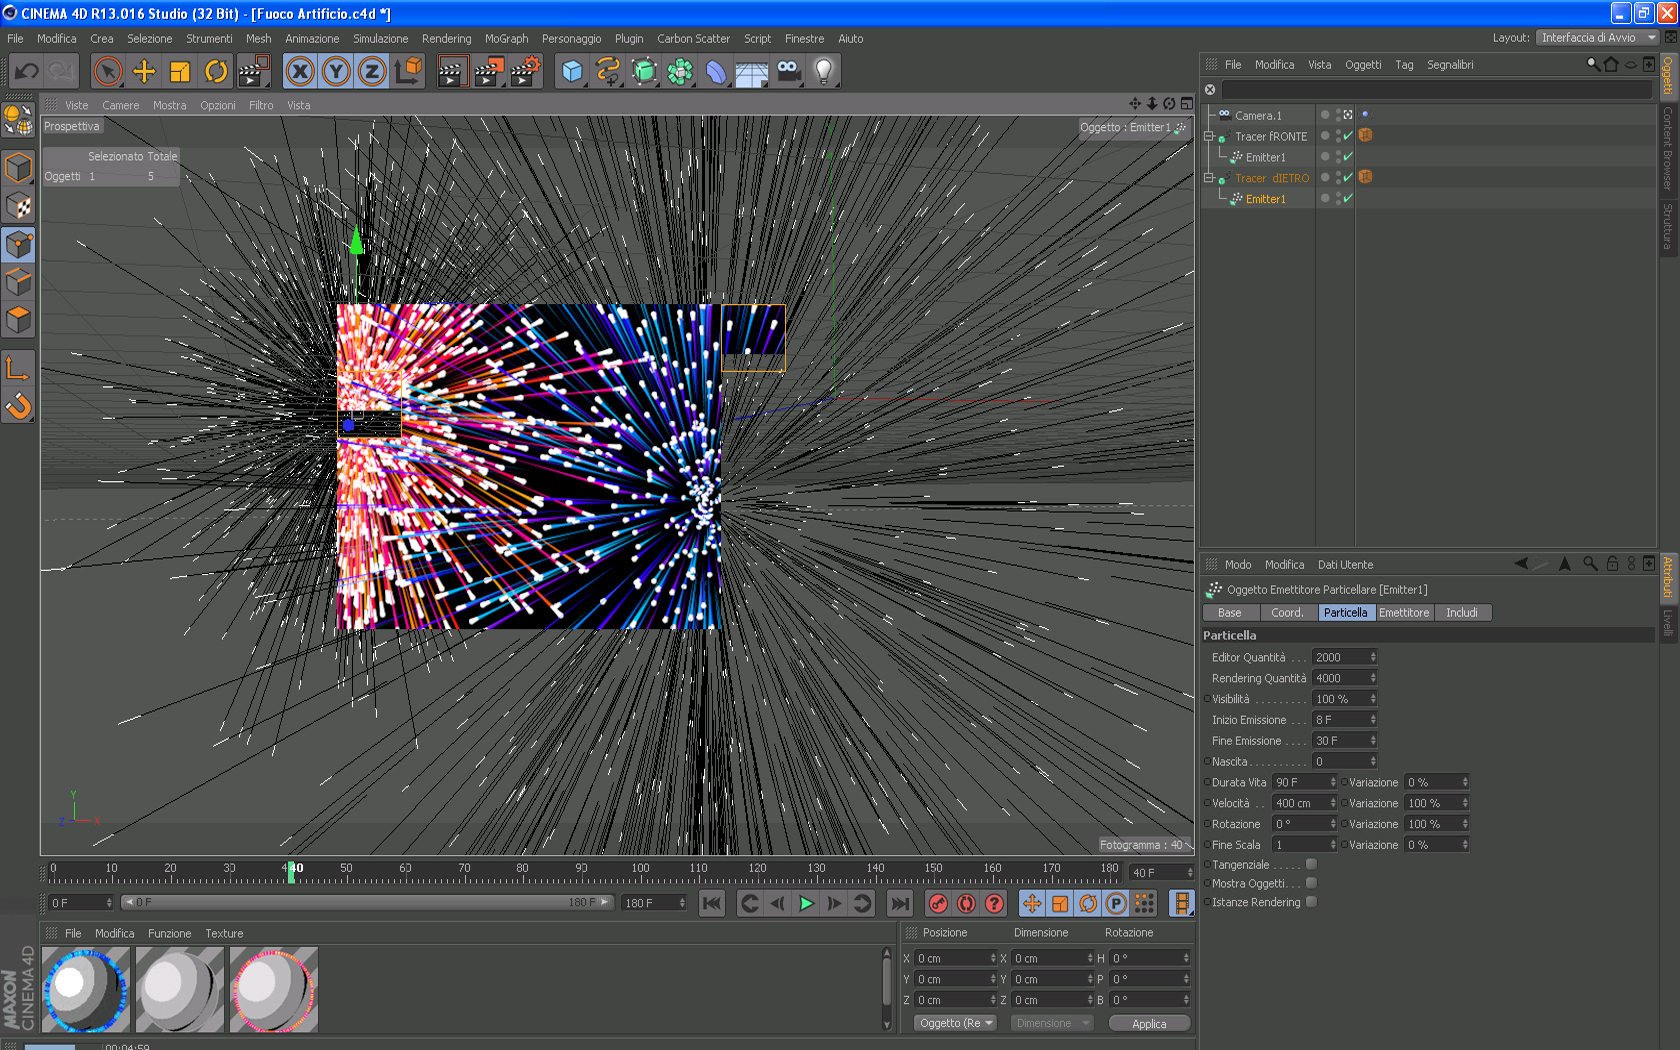Click the Editor Quantità input field
The width and height of the screenshot is (1680, 1050).
[1340, 657]
